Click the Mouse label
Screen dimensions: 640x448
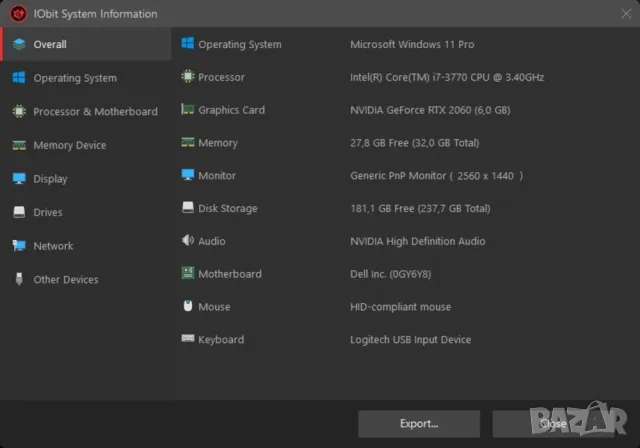click(x=214, y=307)
